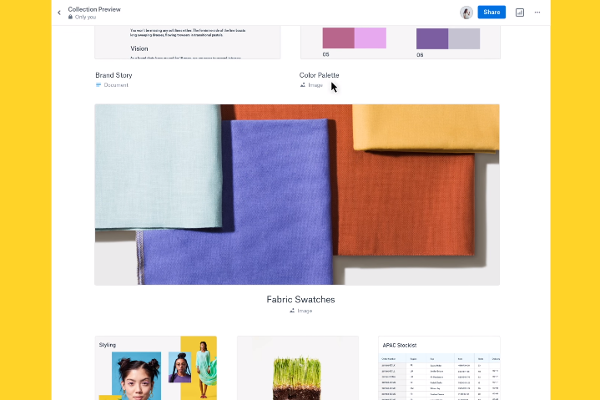Open the large Fabric Swatches image

tap(297, 194)
